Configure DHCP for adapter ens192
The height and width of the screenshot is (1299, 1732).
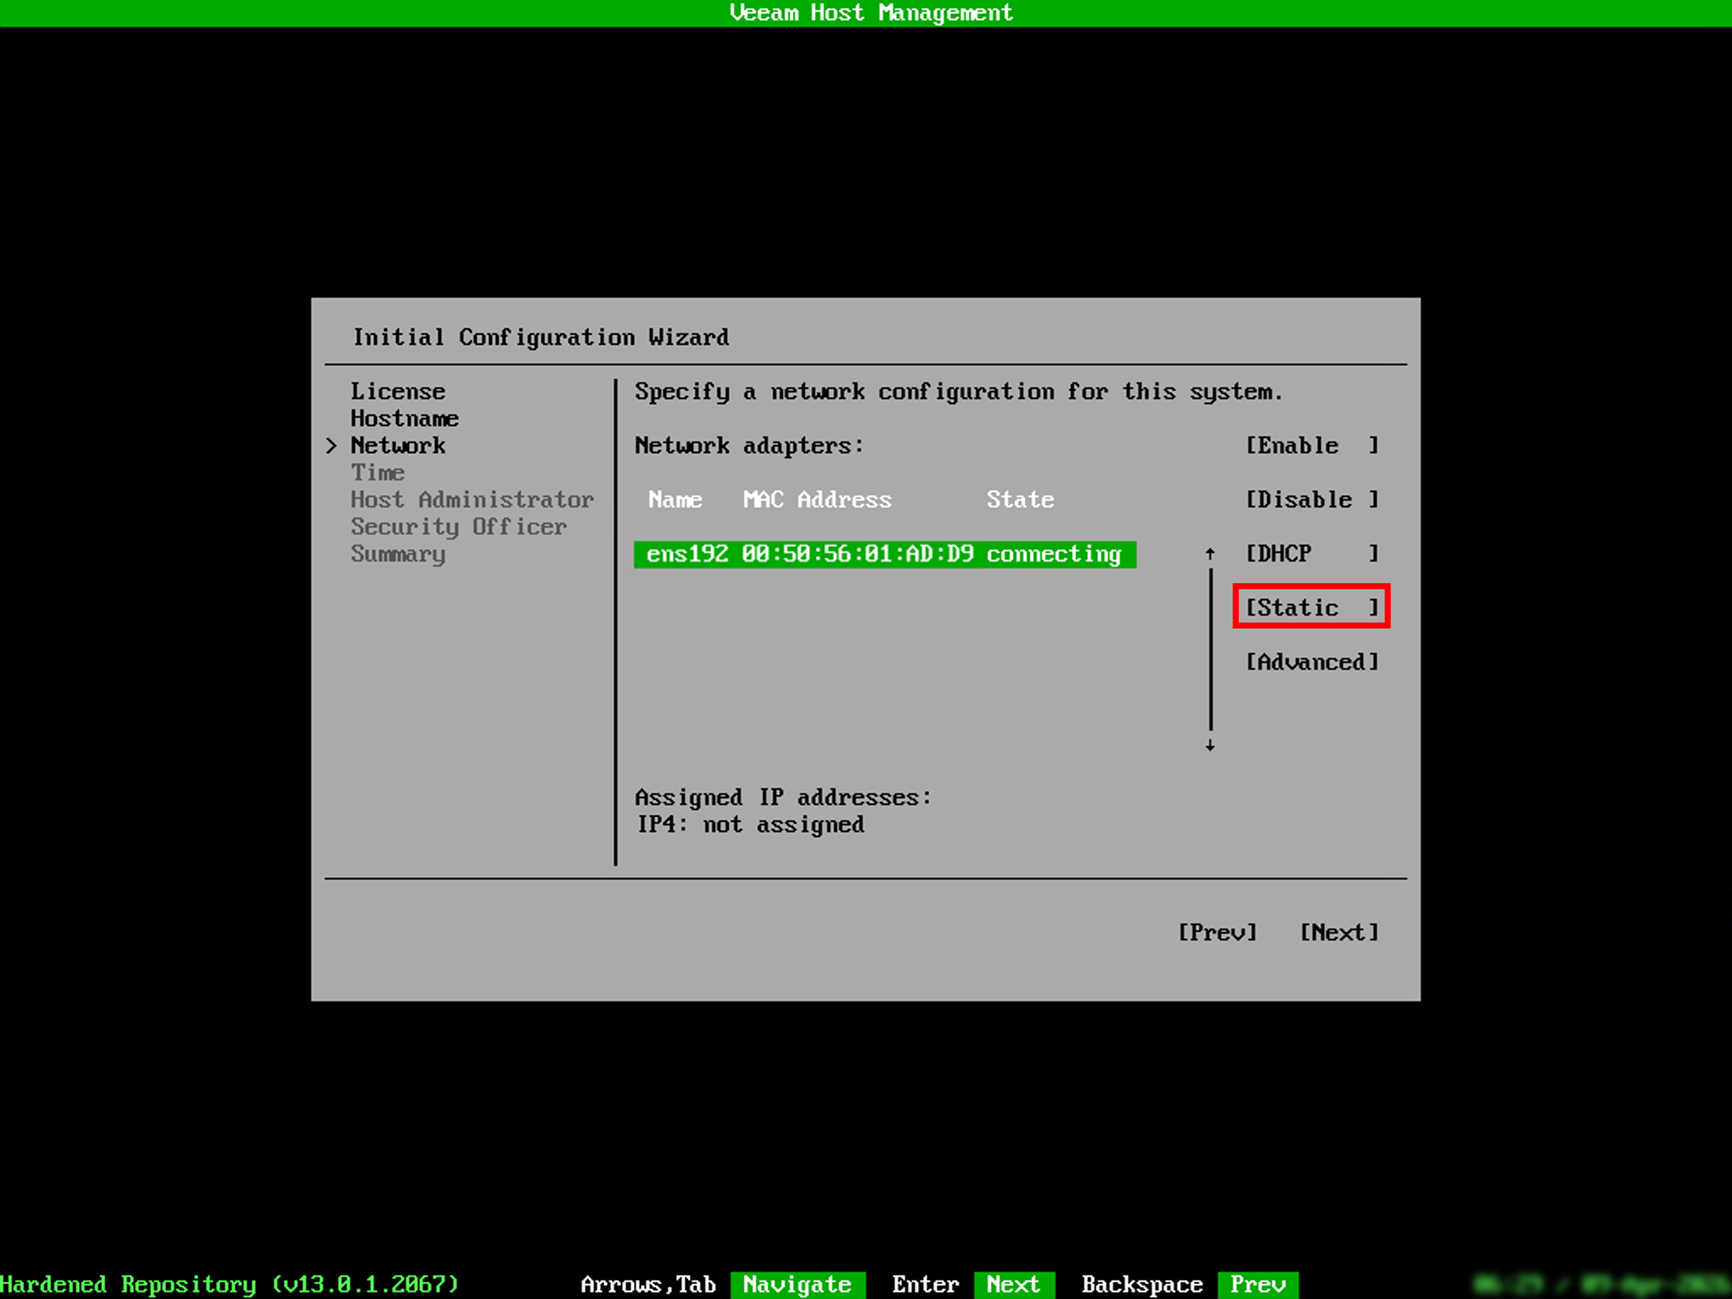[x=1310, y=553]
